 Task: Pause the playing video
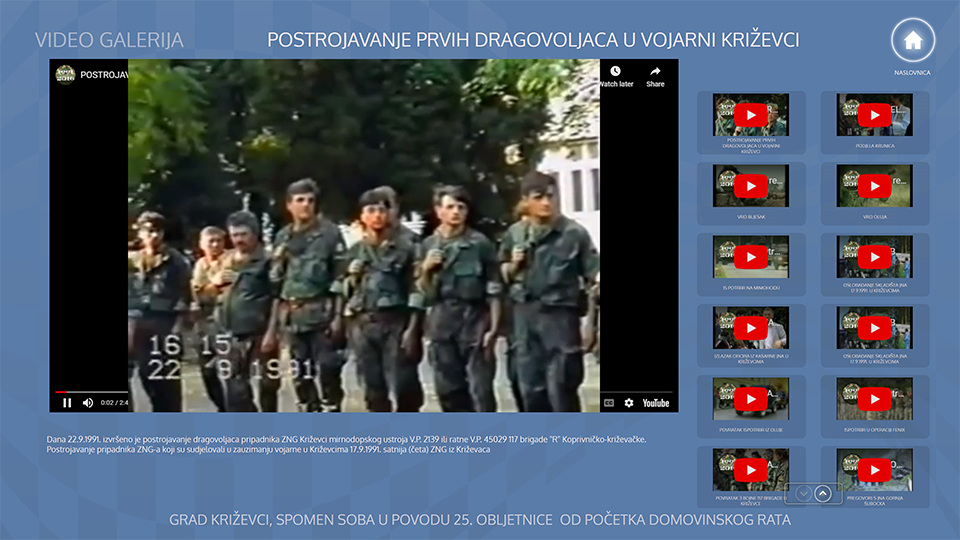tap(67, 403)
